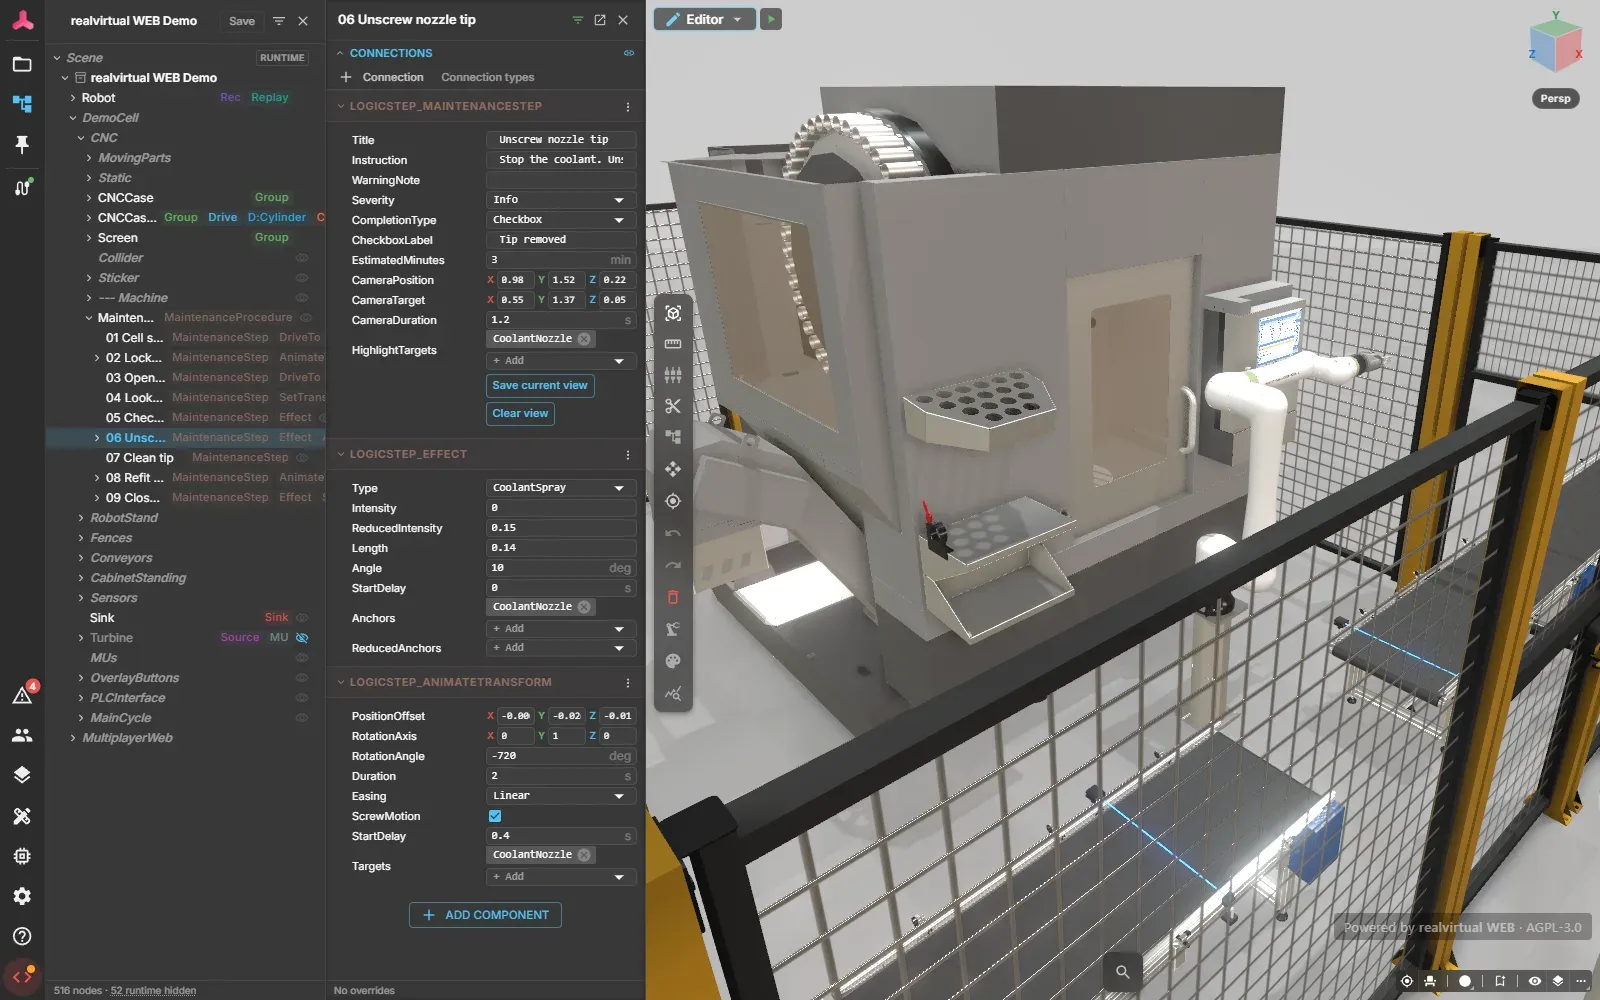This screenshot has width=1600, height=1000.
Task: Open the hierarchy tree panel icon
Action: [x=22, y=104]
